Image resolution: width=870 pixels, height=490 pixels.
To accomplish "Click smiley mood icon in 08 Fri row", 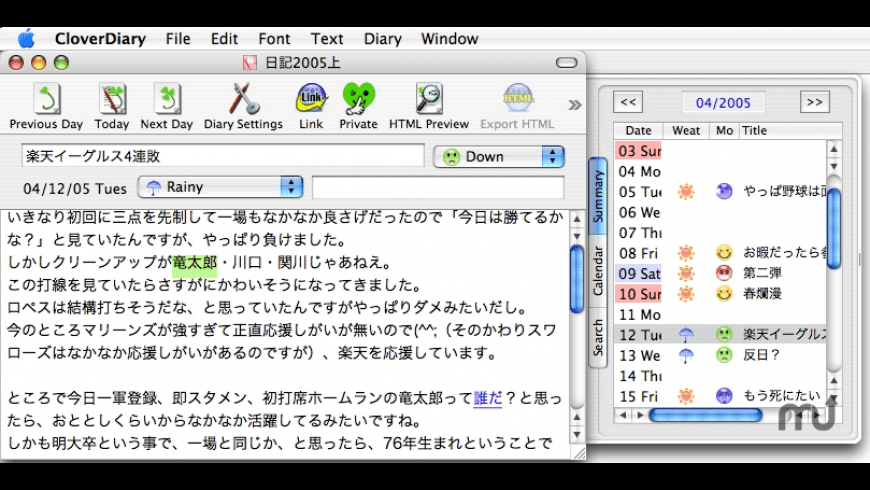I will coord(724,253).
